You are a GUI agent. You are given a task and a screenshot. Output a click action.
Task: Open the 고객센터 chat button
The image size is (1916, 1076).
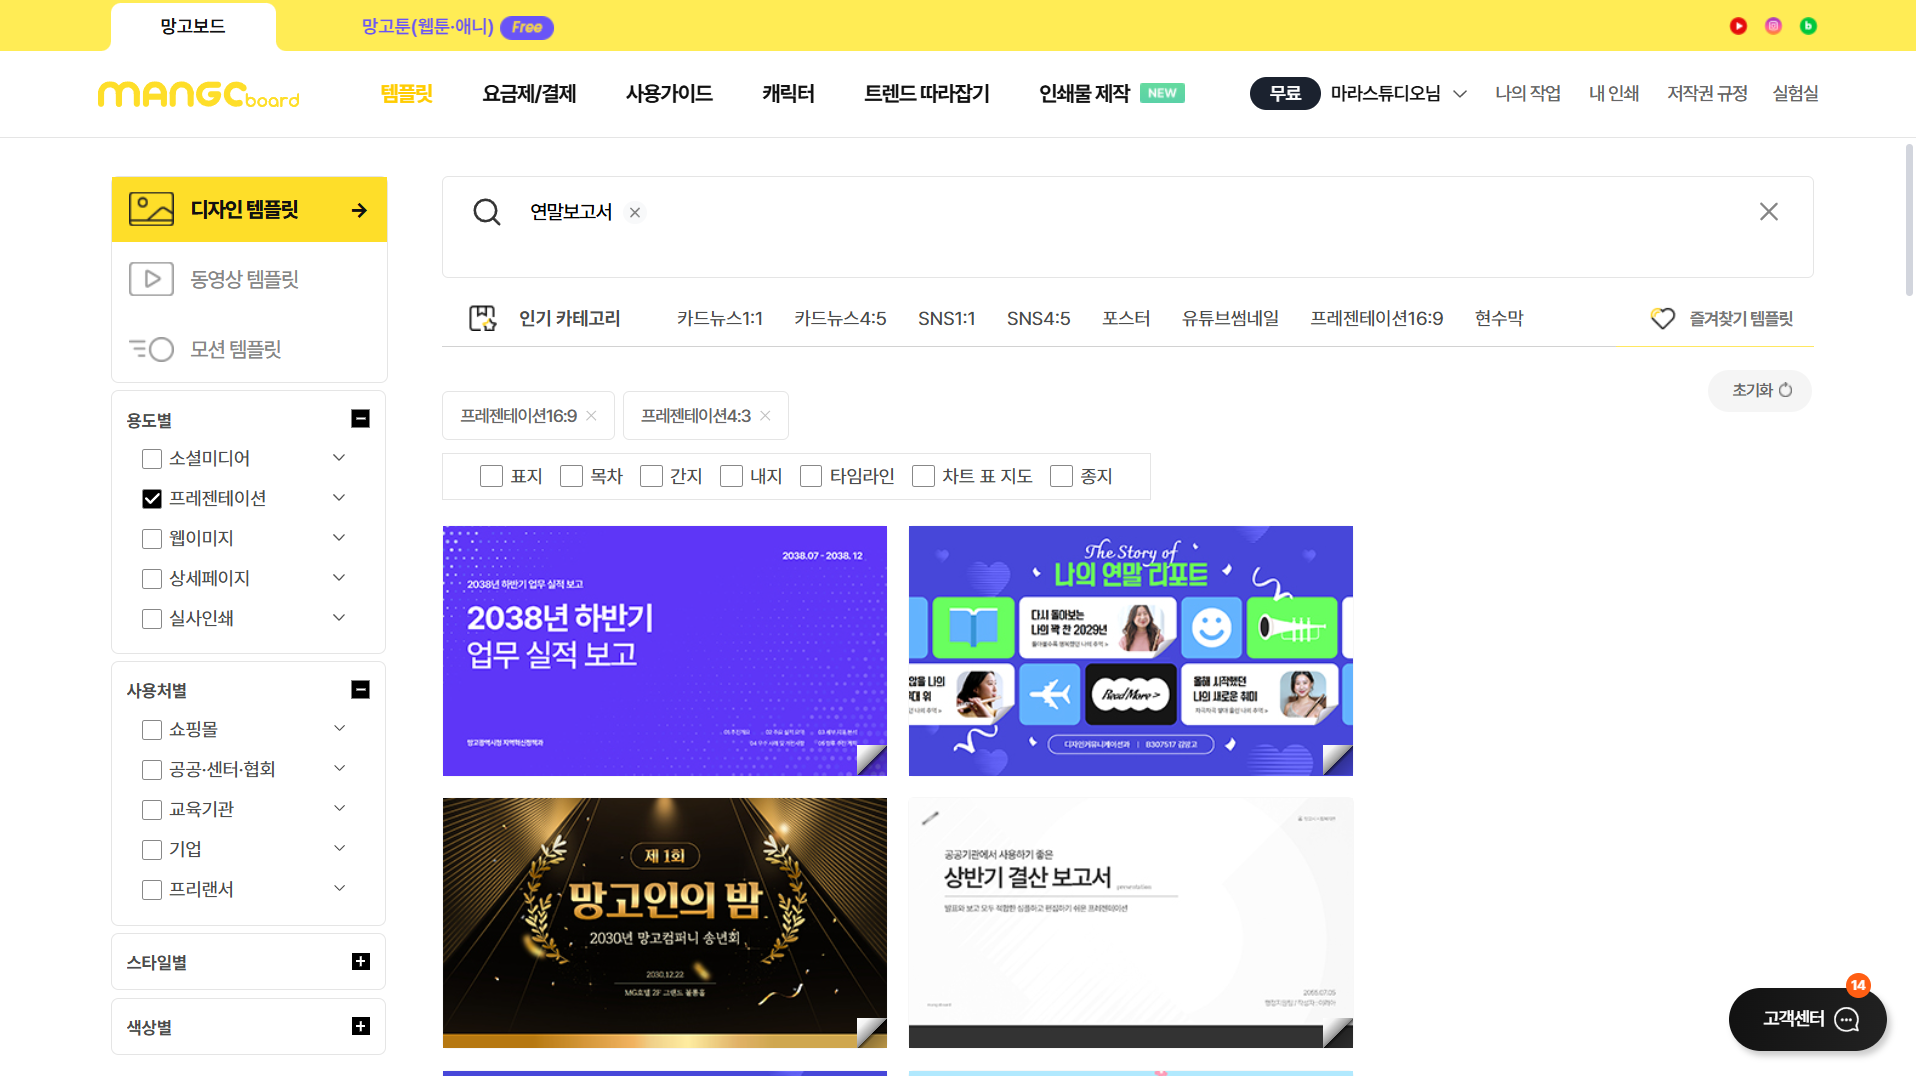pyautogui.click(x=1807, y=1019)
